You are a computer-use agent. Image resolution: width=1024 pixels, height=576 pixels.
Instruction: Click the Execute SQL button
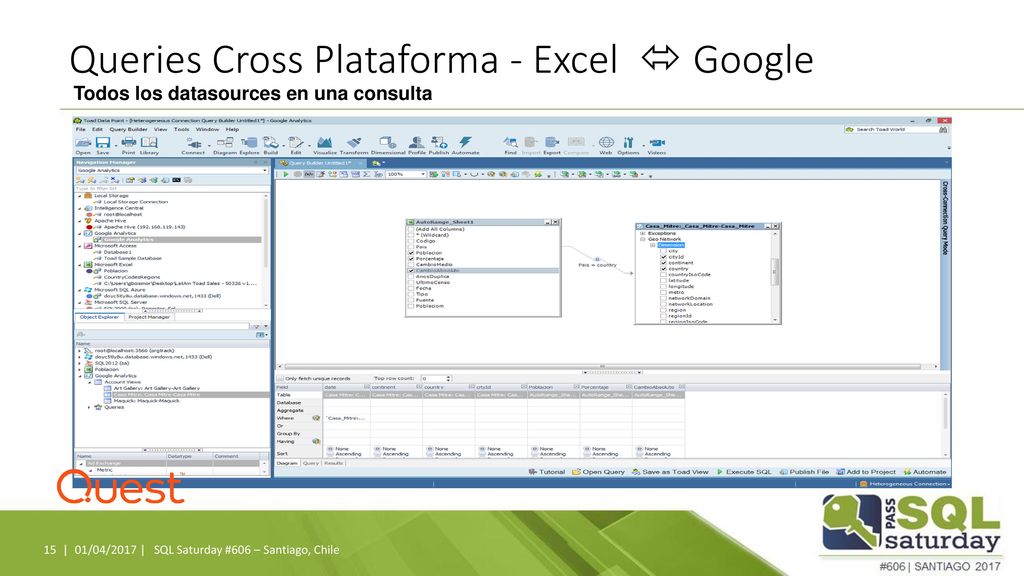pyautogui.click(x=744, y=472)
